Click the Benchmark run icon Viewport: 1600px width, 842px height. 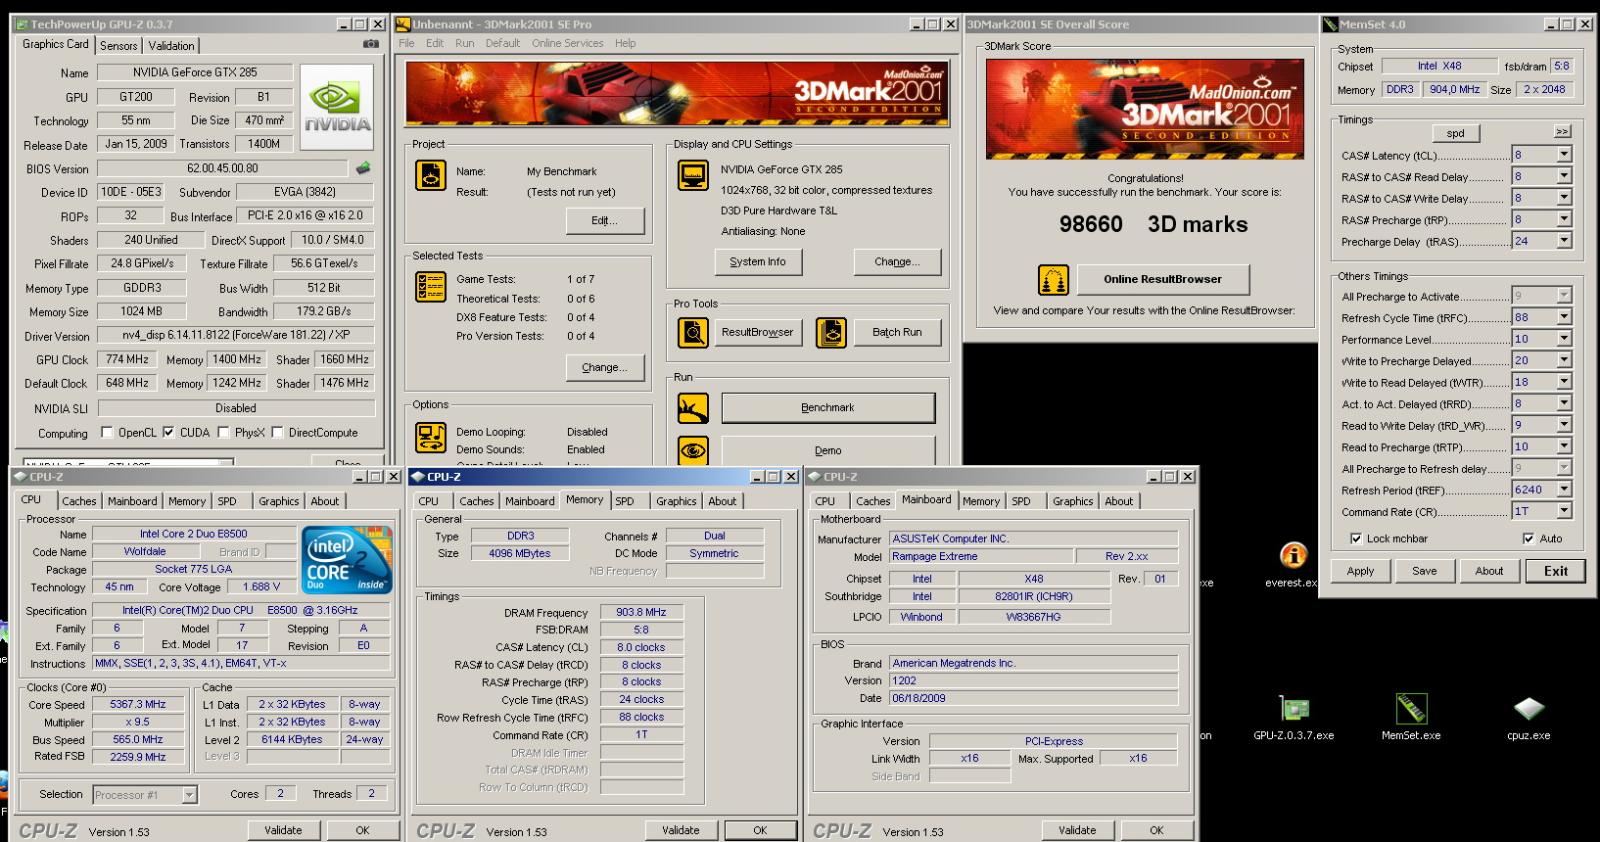(x=693, y=408)
